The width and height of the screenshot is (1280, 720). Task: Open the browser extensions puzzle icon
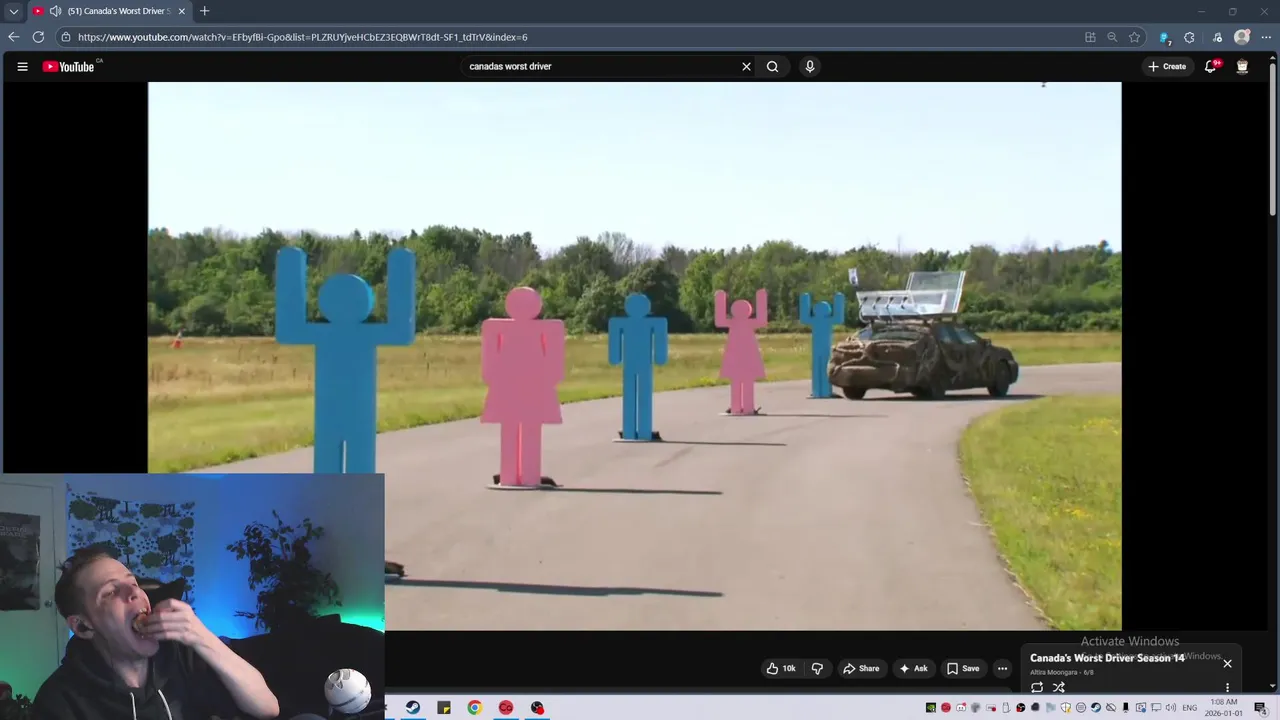click(1189, 37)
